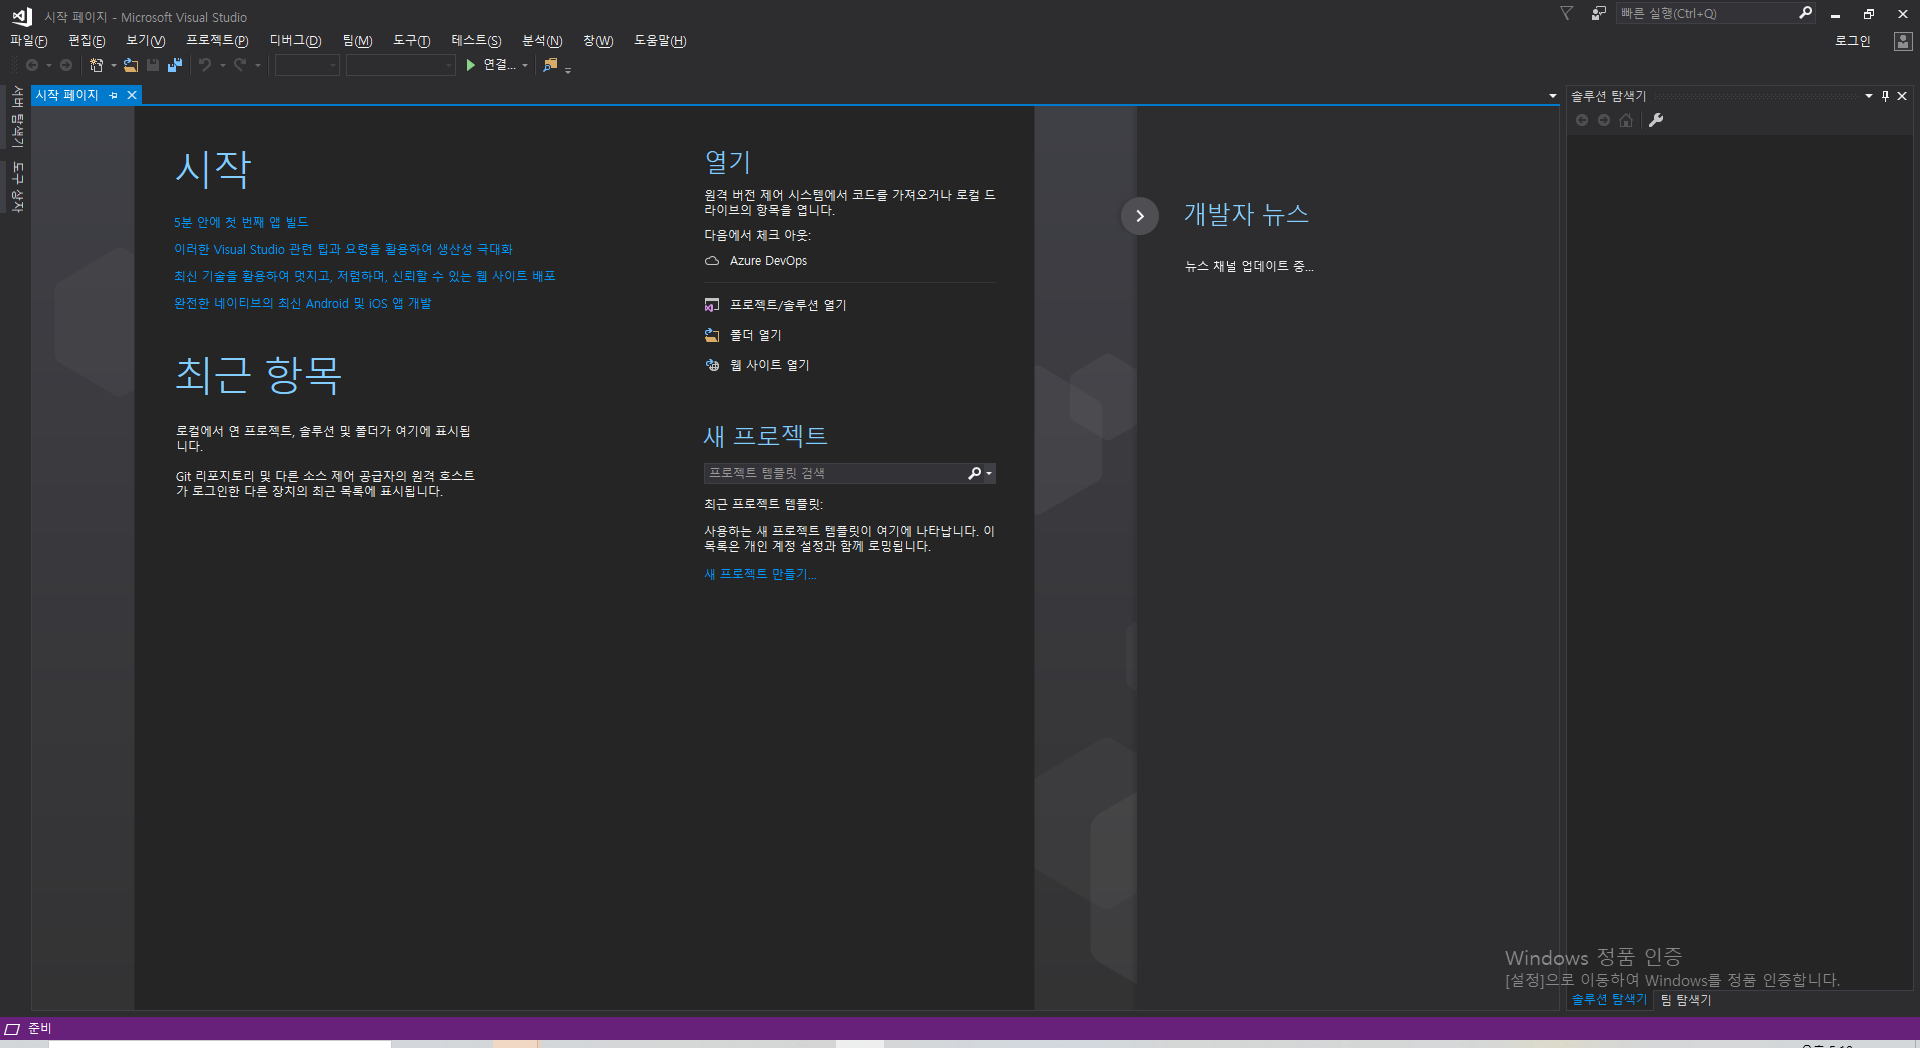Click the Solution Explorer properties wrench icon
Image resolution: width=1920 pixels, height=1048 pixels.
tap(1656, 120)
